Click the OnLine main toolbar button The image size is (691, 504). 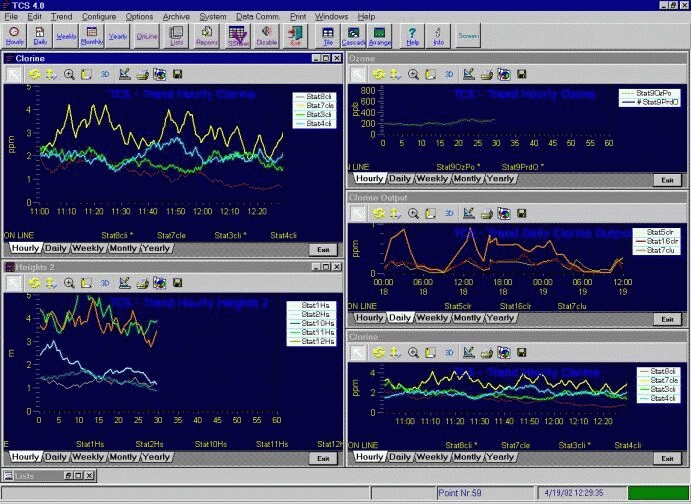[147, 36]
